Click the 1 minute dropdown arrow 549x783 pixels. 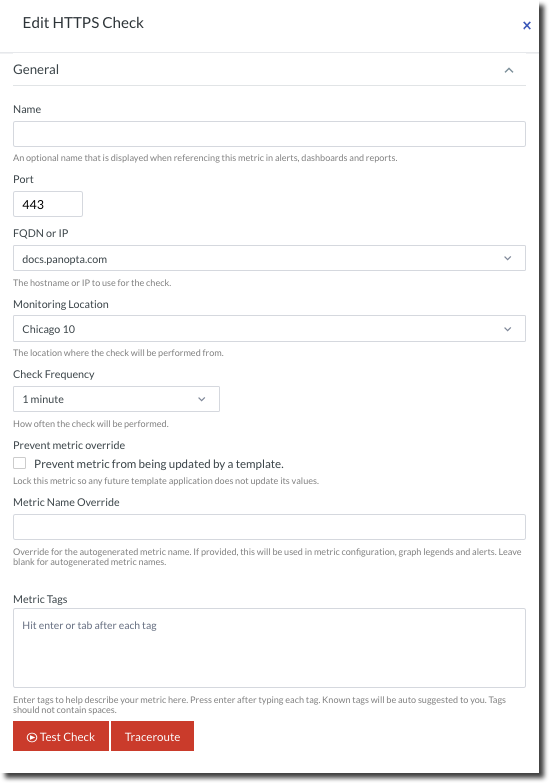click(202, 399)
